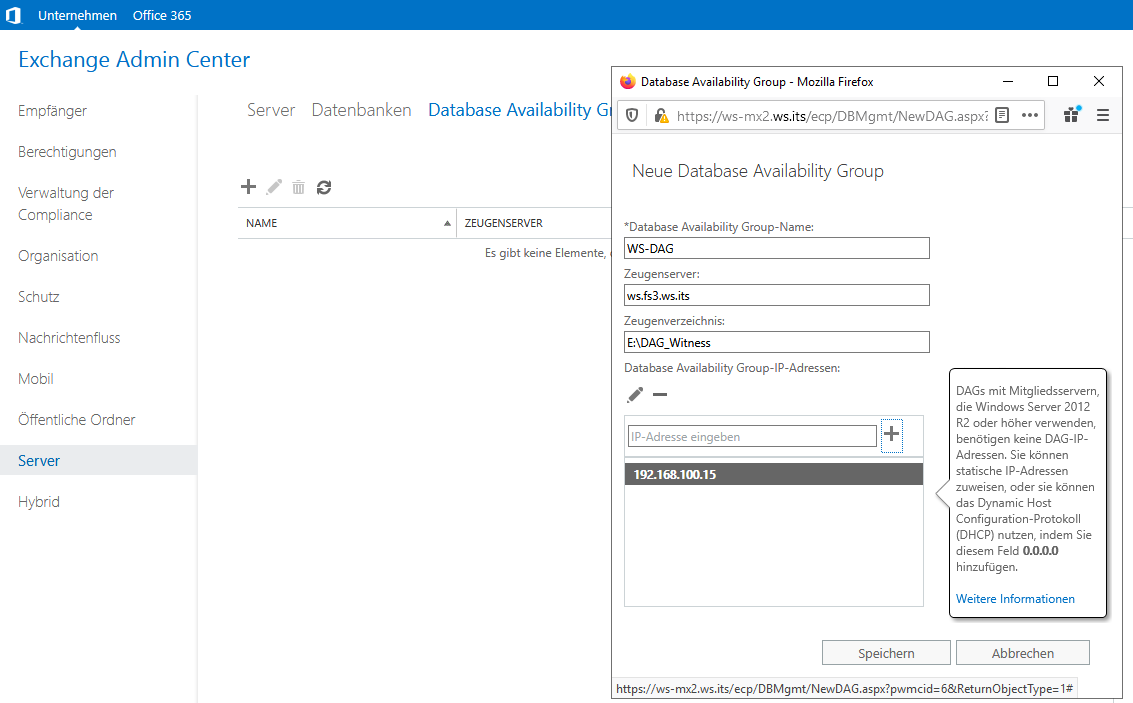Open the Office 365 top navigation item
The image size is (1133, 703).
coord(162,15)
